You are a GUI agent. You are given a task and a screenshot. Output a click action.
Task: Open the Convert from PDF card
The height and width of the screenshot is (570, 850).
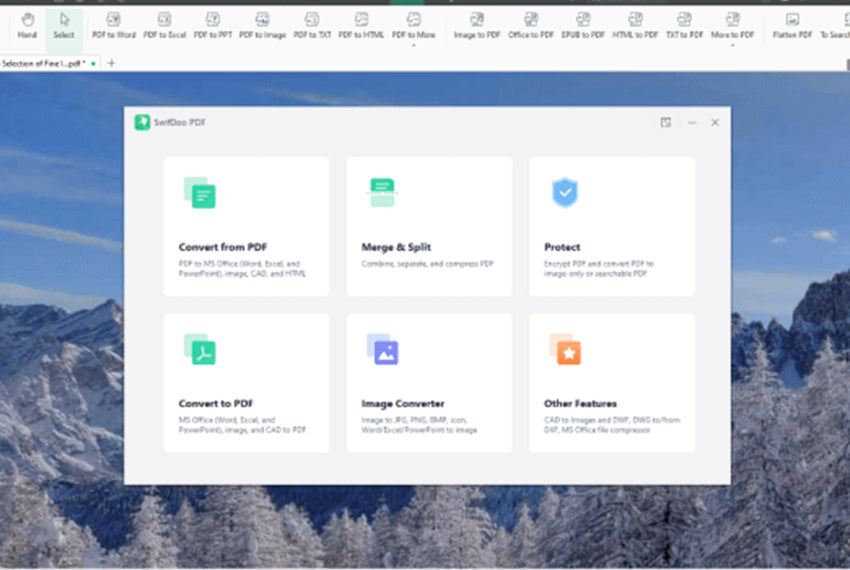(x=246, y=226)
